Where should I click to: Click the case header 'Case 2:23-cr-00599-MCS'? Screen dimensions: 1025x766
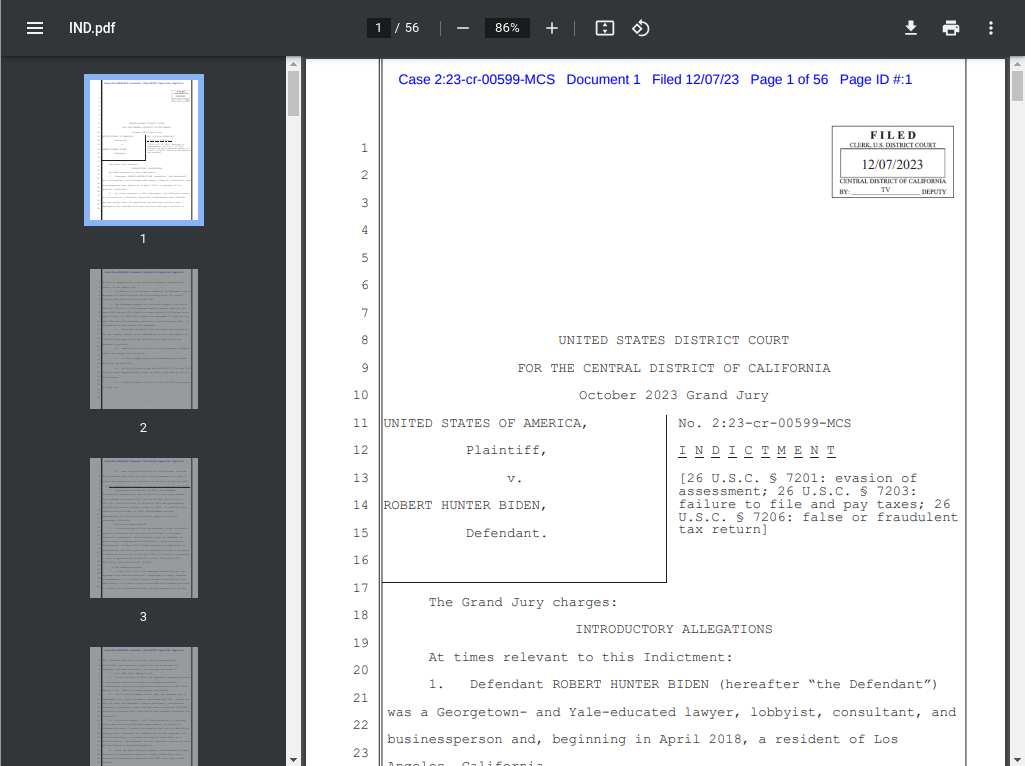click(477, 80)
